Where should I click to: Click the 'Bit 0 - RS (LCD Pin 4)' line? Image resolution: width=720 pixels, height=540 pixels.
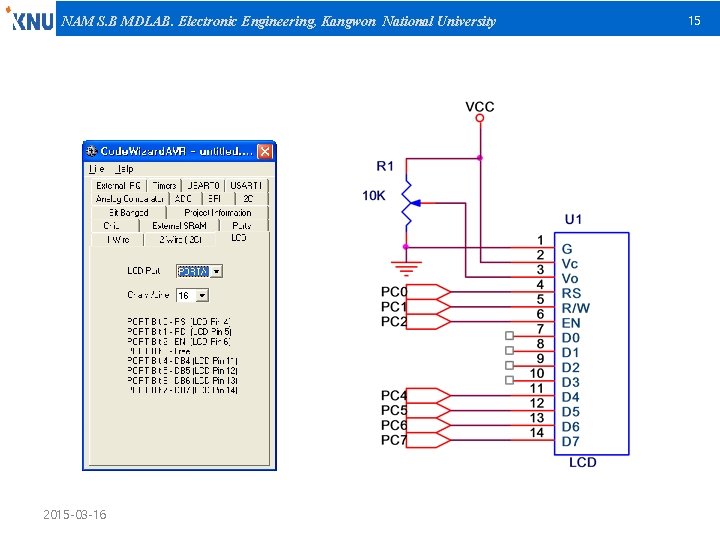pos(179,321)
